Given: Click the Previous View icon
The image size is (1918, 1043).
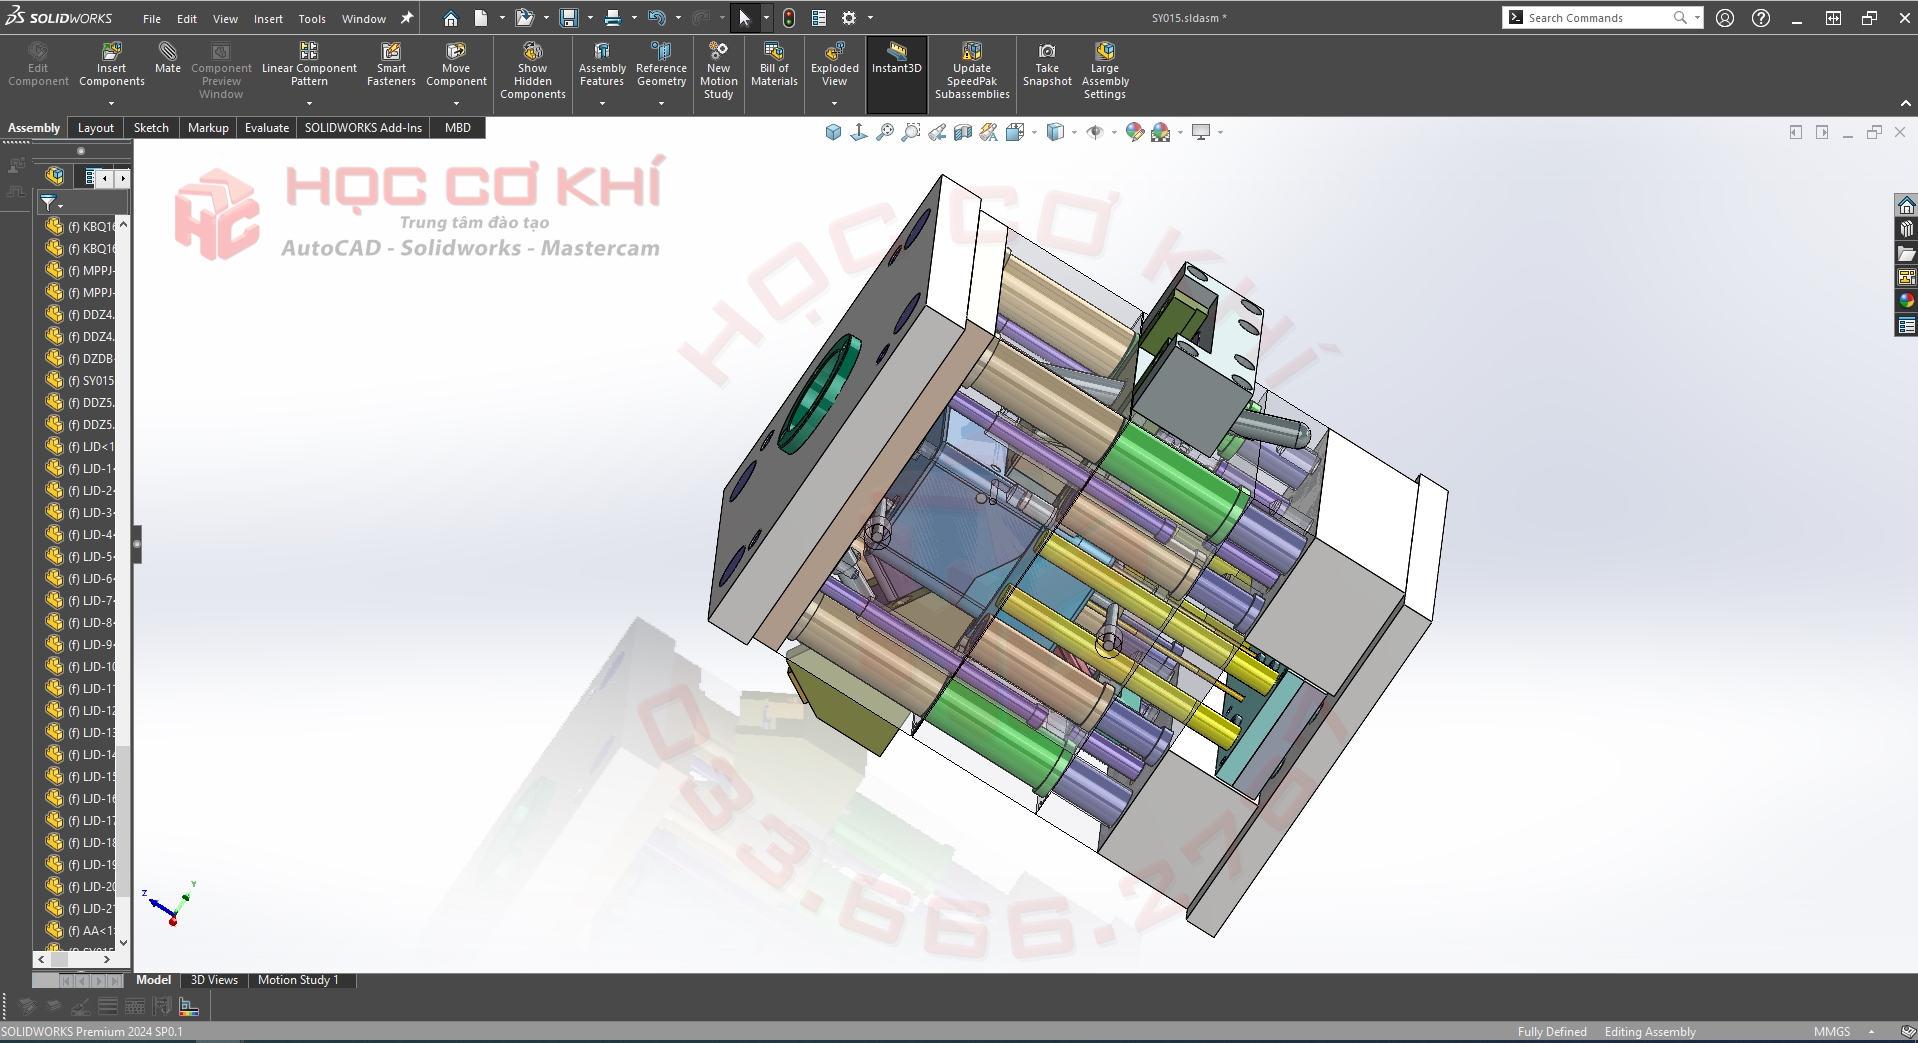Looking at the screenshot, I should click(937, 132).
